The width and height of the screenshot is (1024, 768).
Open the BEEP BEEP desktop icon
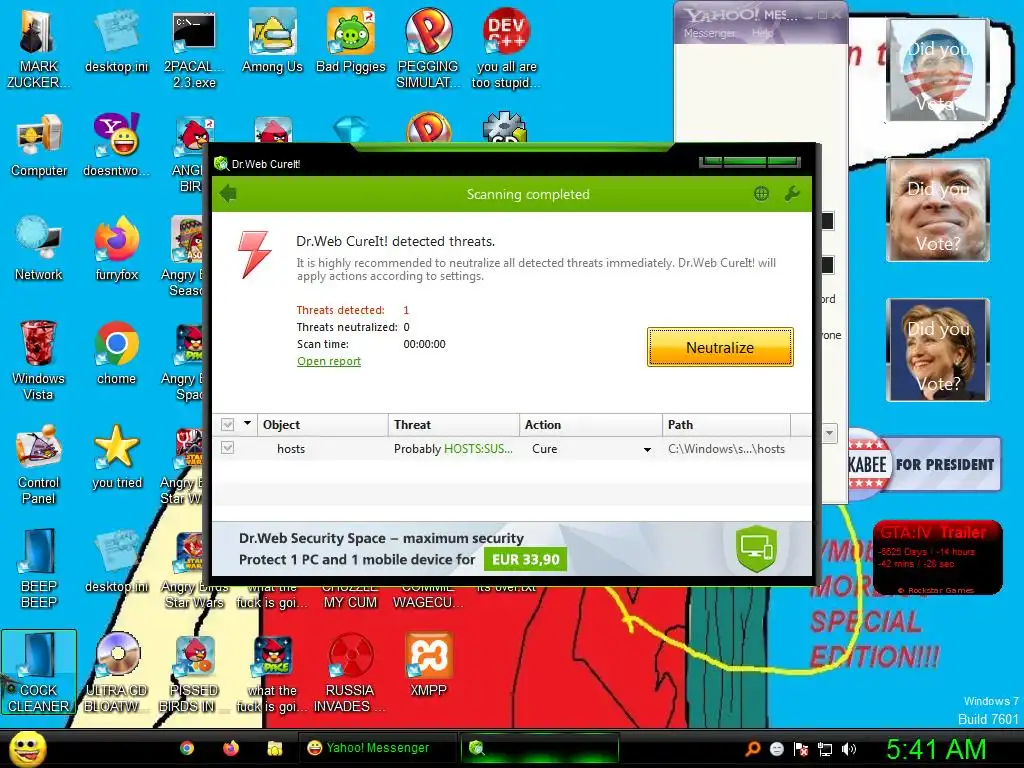tap(39, 568)
